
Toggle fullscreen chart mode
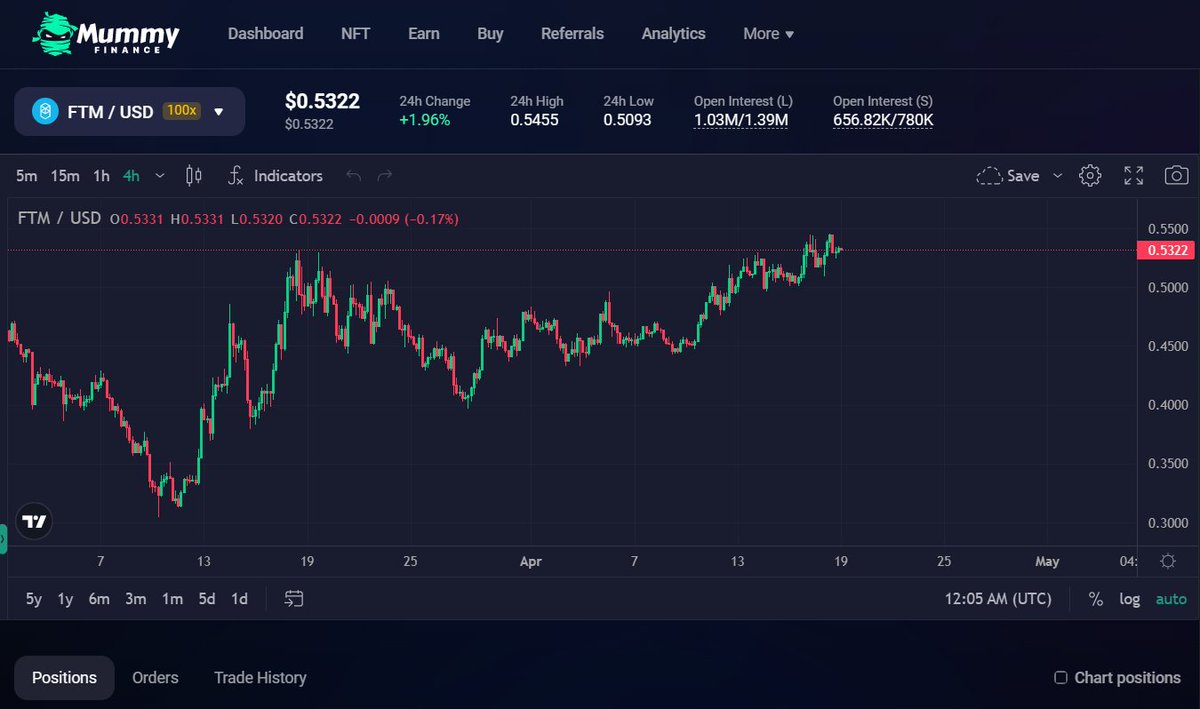pos(1134,176)
